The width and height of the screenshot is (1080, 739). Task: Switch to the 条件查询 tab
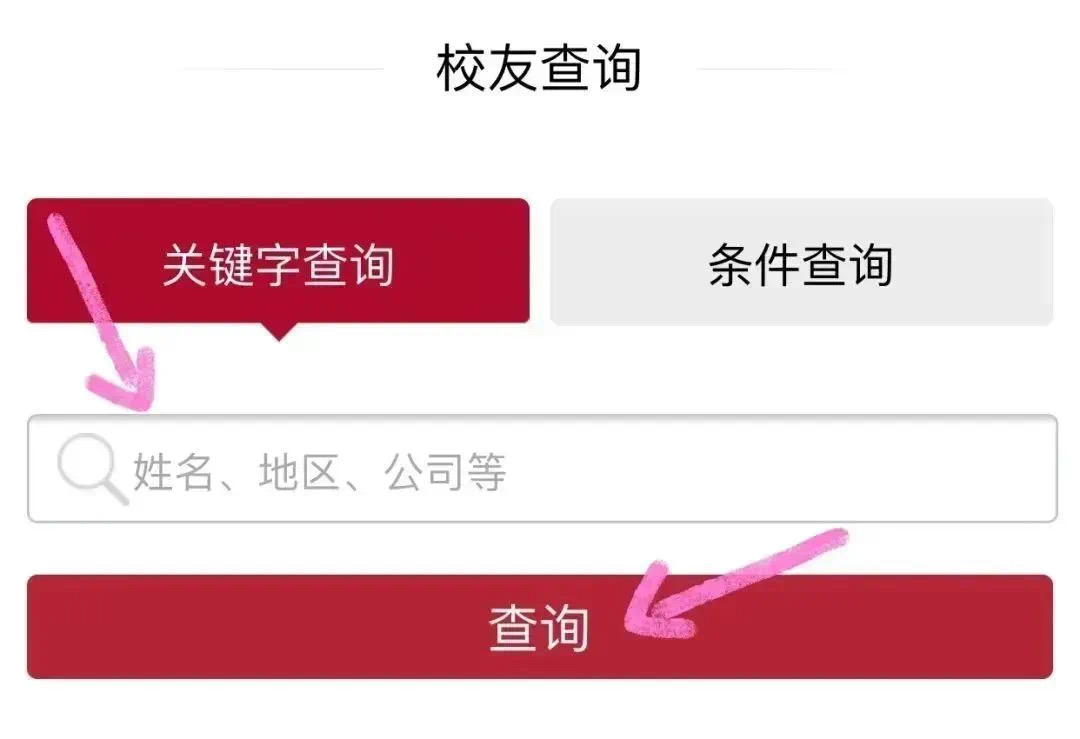point(802,262)
